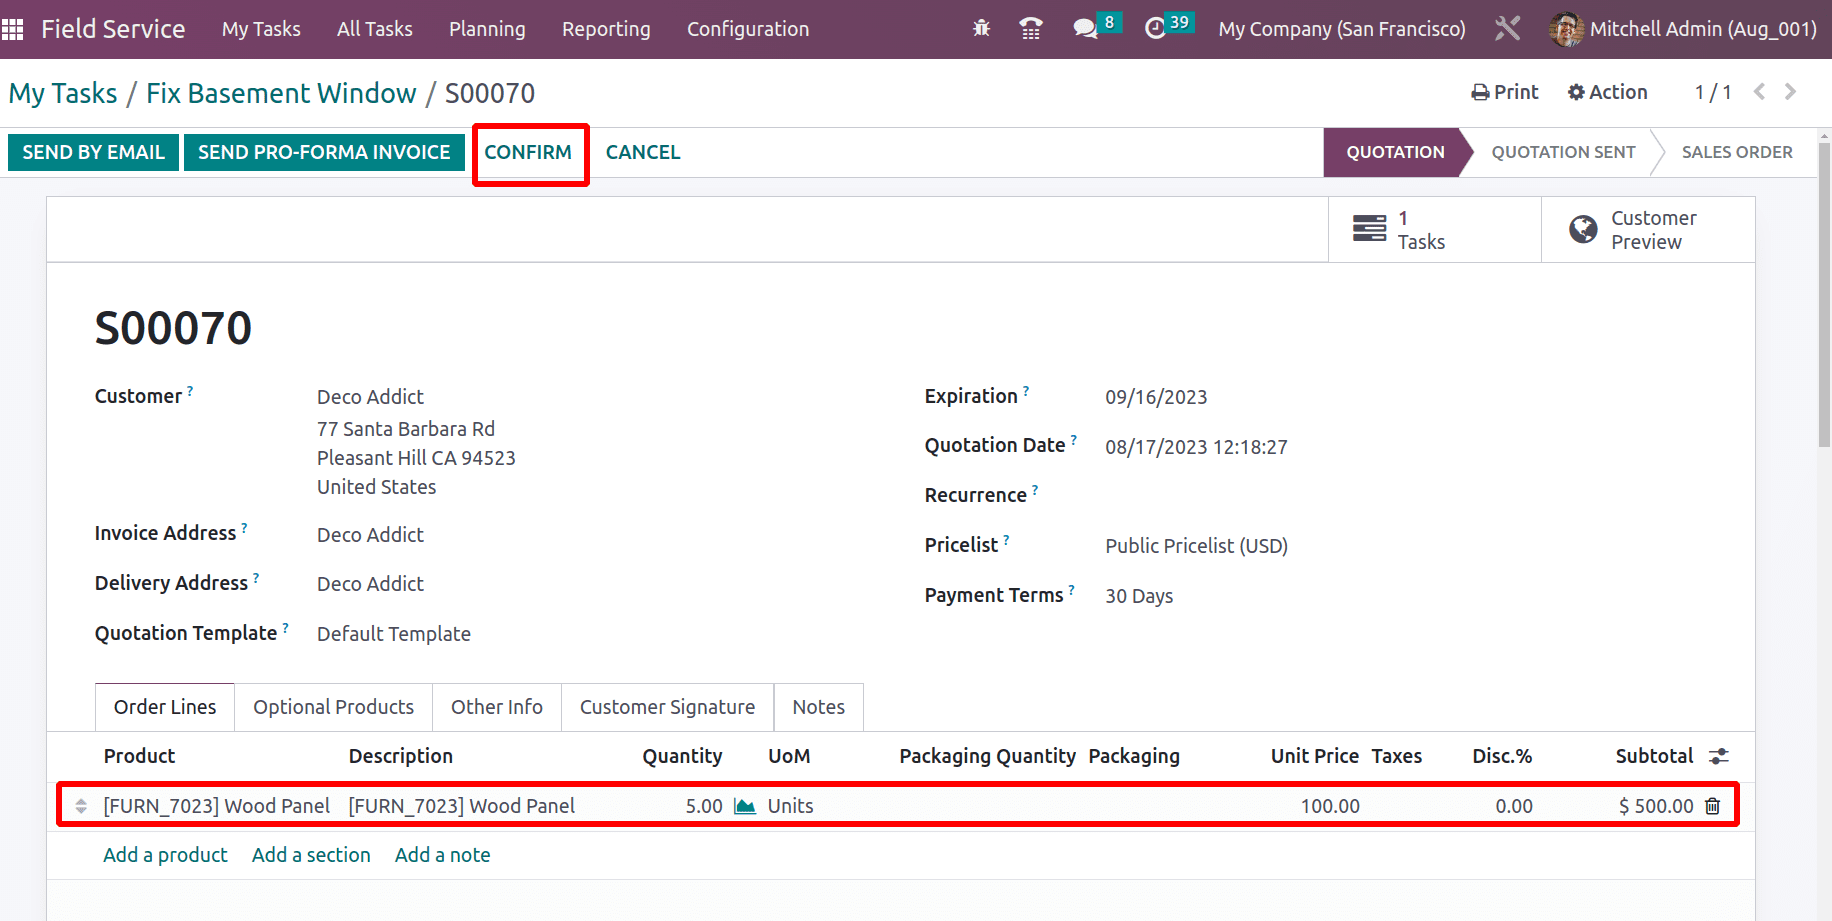Viewport: 1832px width, 921px height.
Task: Click the Default Template value
Action: [394, 634]
